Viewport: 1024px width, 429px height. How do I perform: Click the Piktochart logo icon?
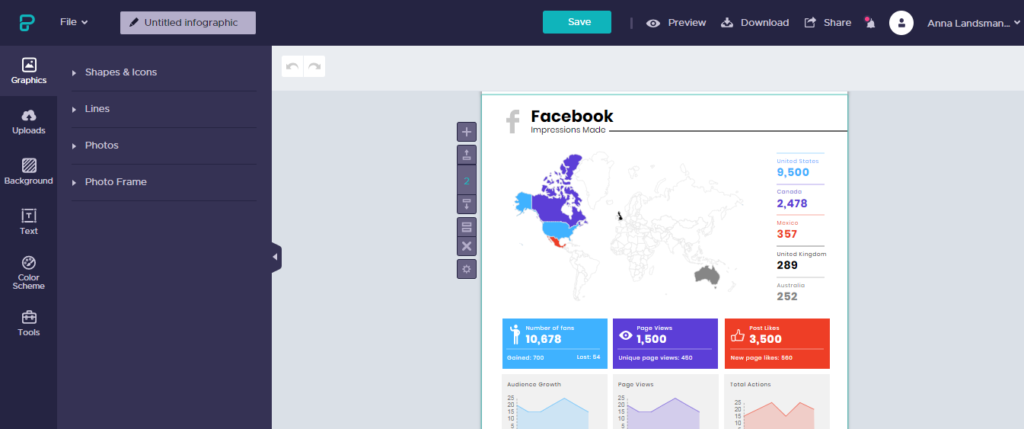[27, 22]
